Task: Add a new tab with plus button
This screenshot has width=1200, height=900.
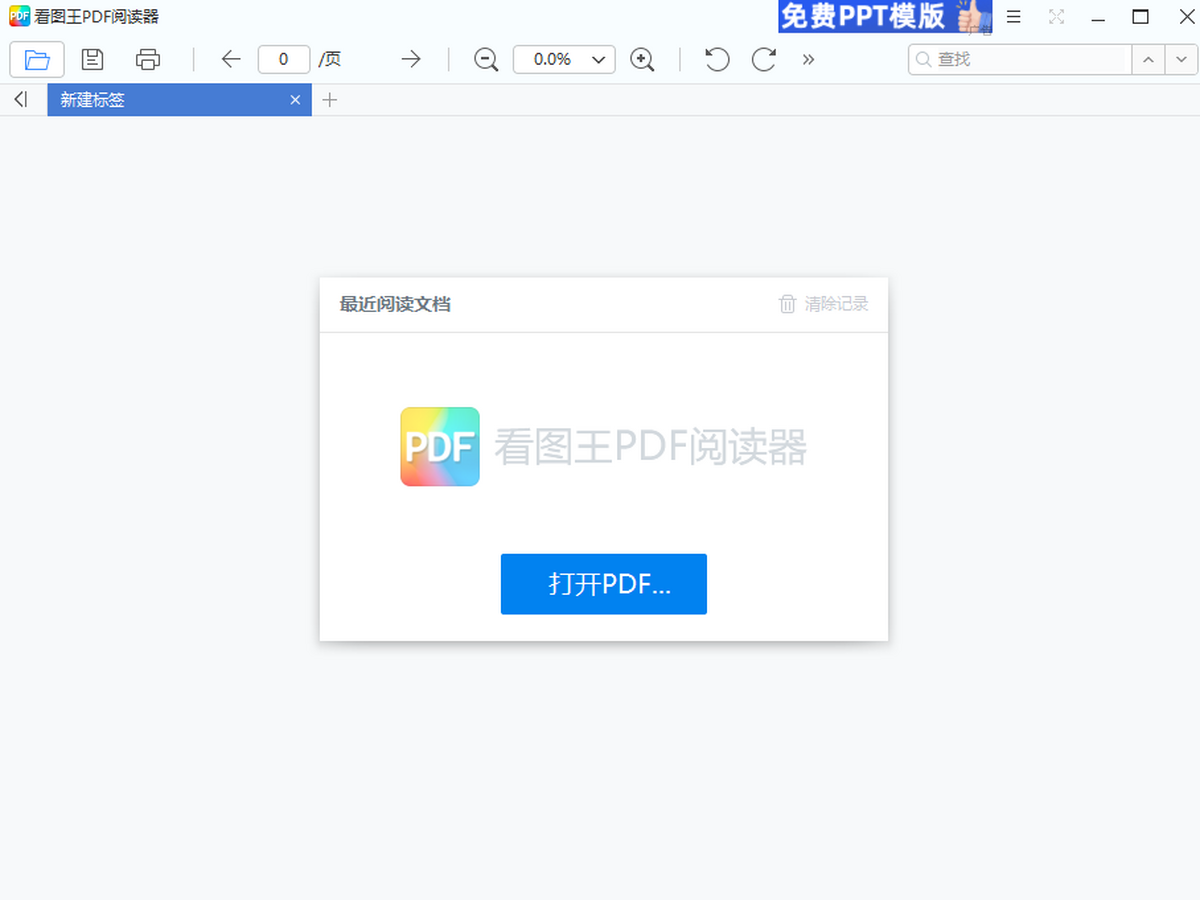Action: [330, 100]
